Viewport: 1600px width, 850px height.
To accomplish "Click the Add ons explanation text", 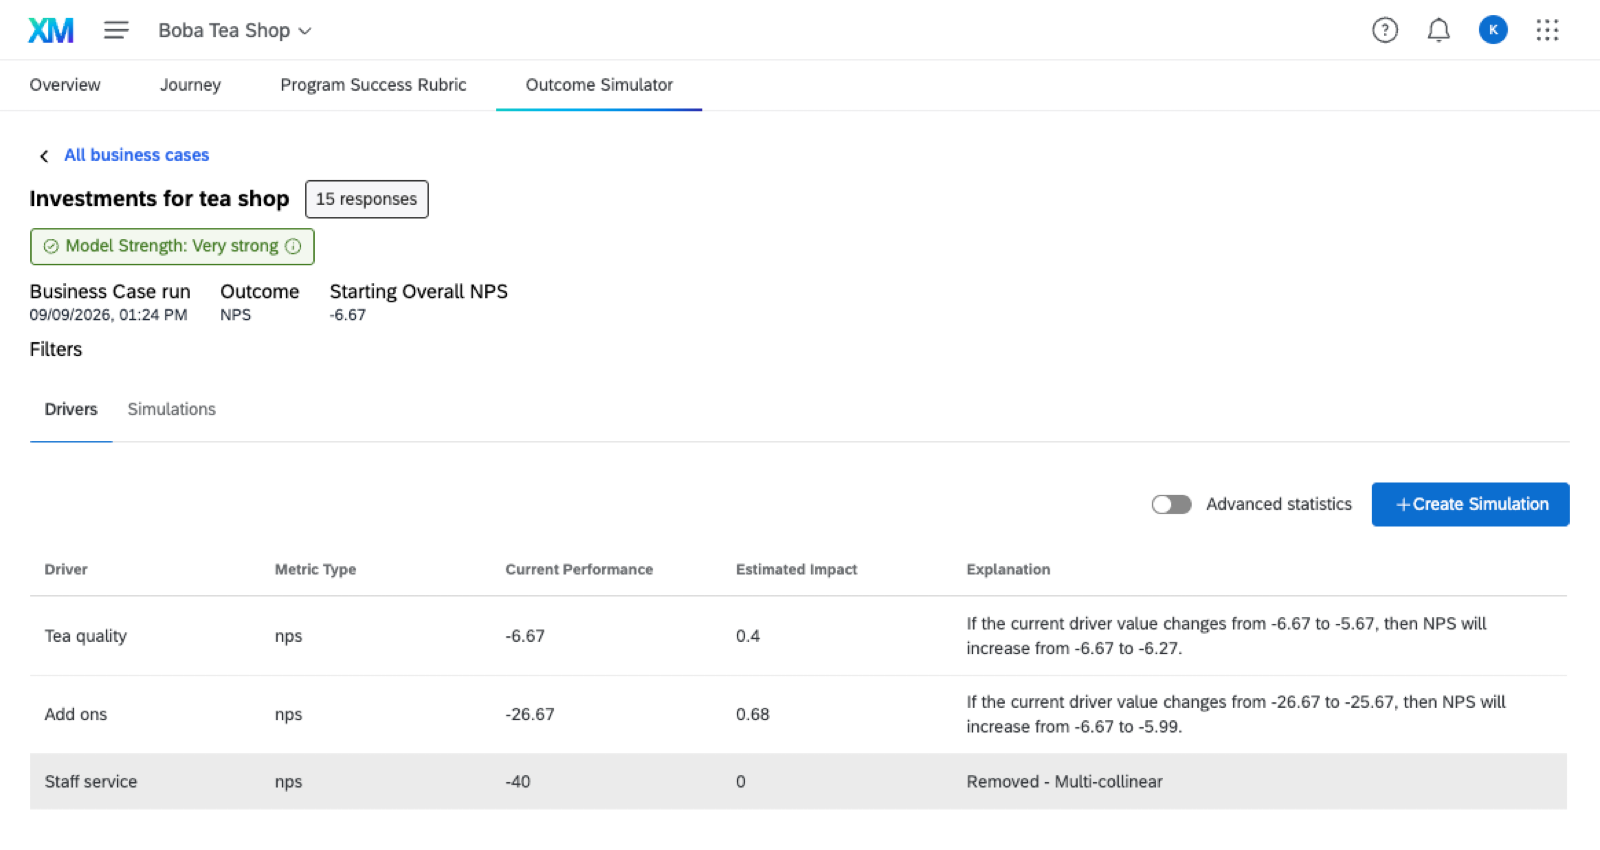I will pyautogui.click(x=1236, y=714).
